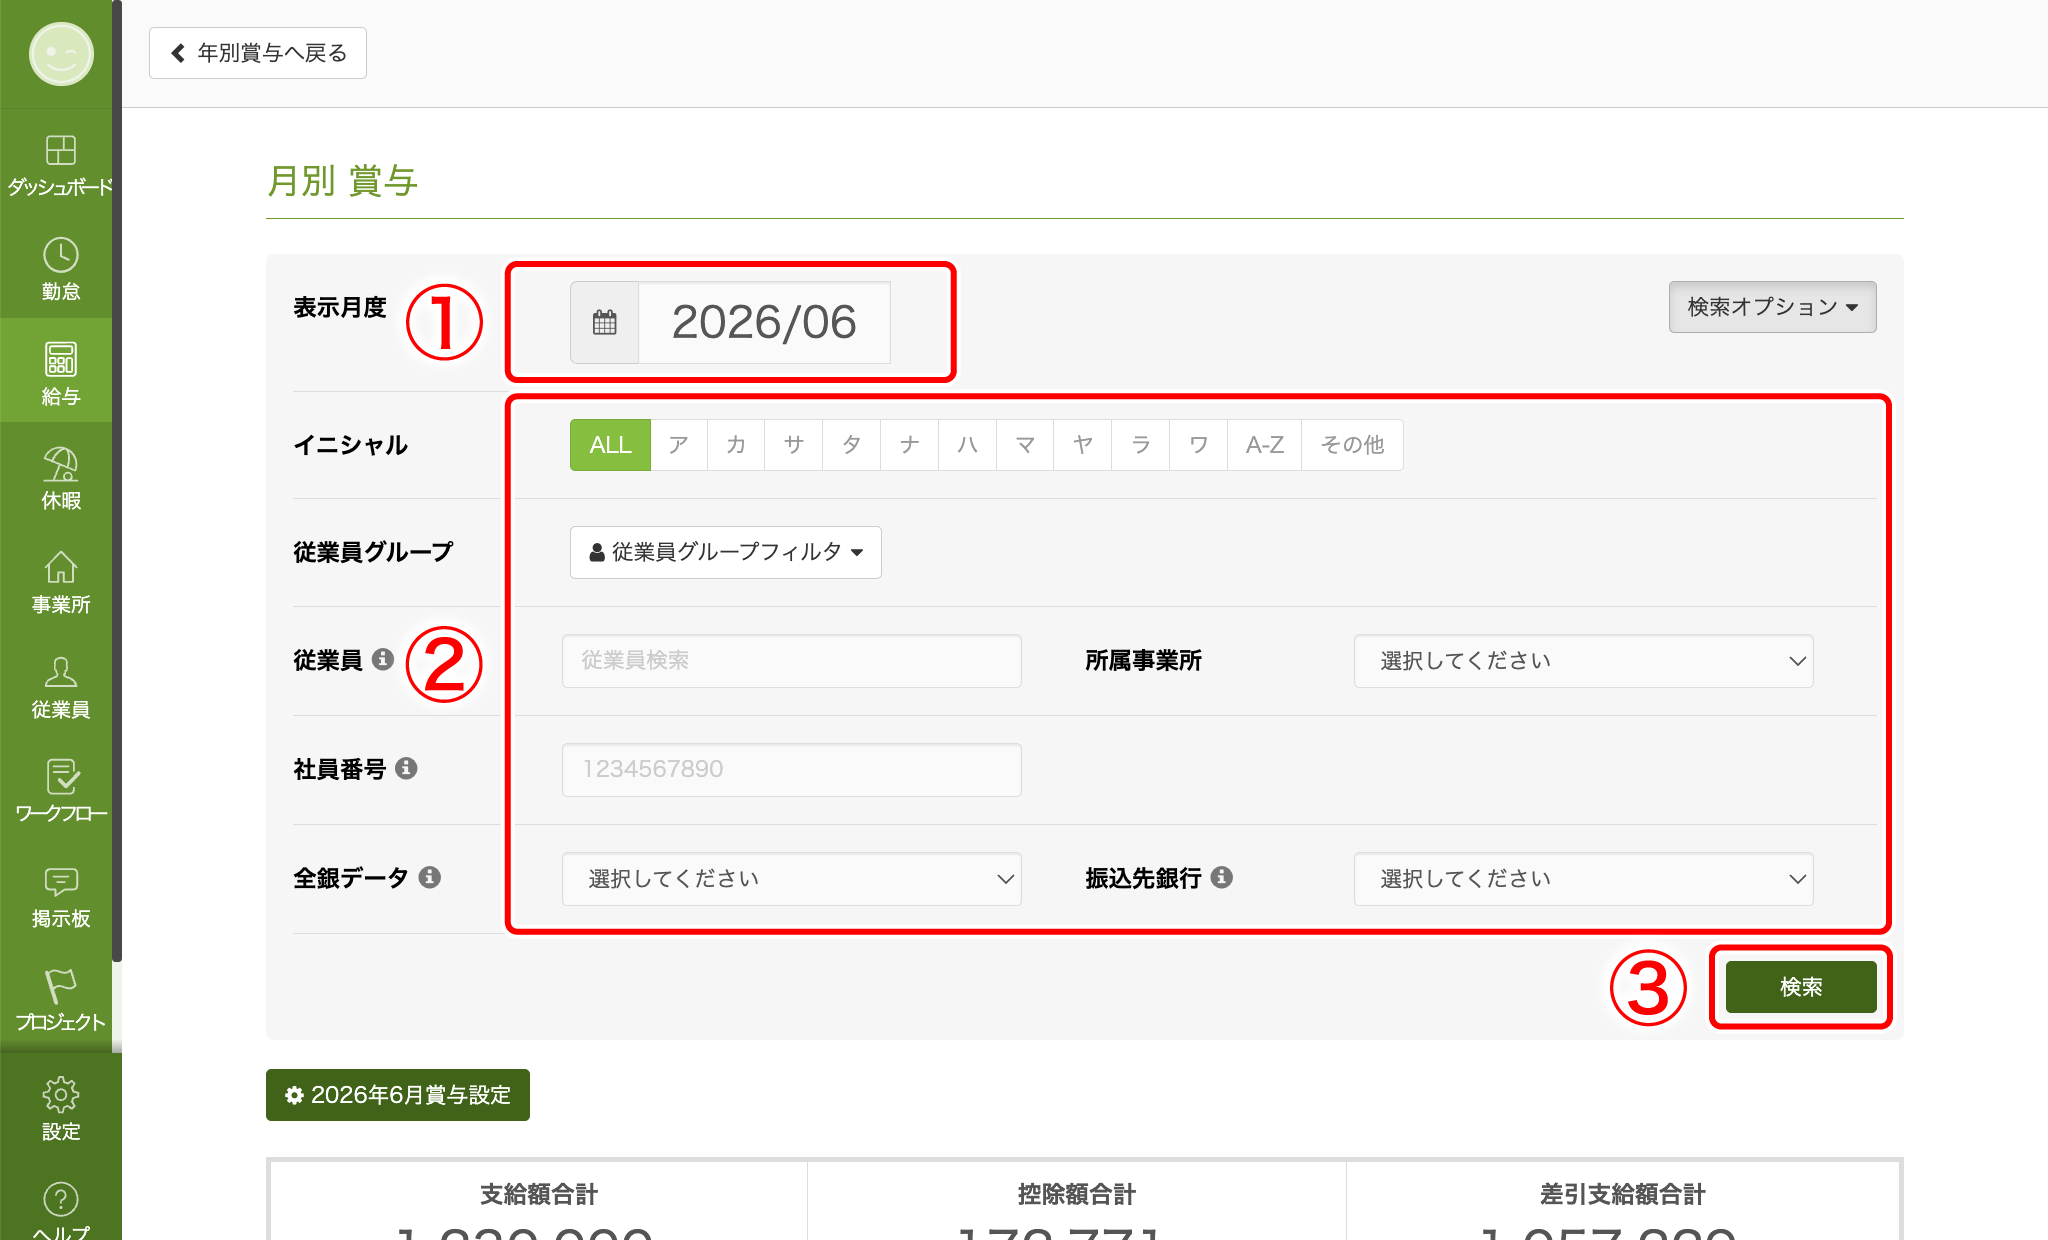
Task: Click the smiley logo in the sidebar
Action: [61, 54]
